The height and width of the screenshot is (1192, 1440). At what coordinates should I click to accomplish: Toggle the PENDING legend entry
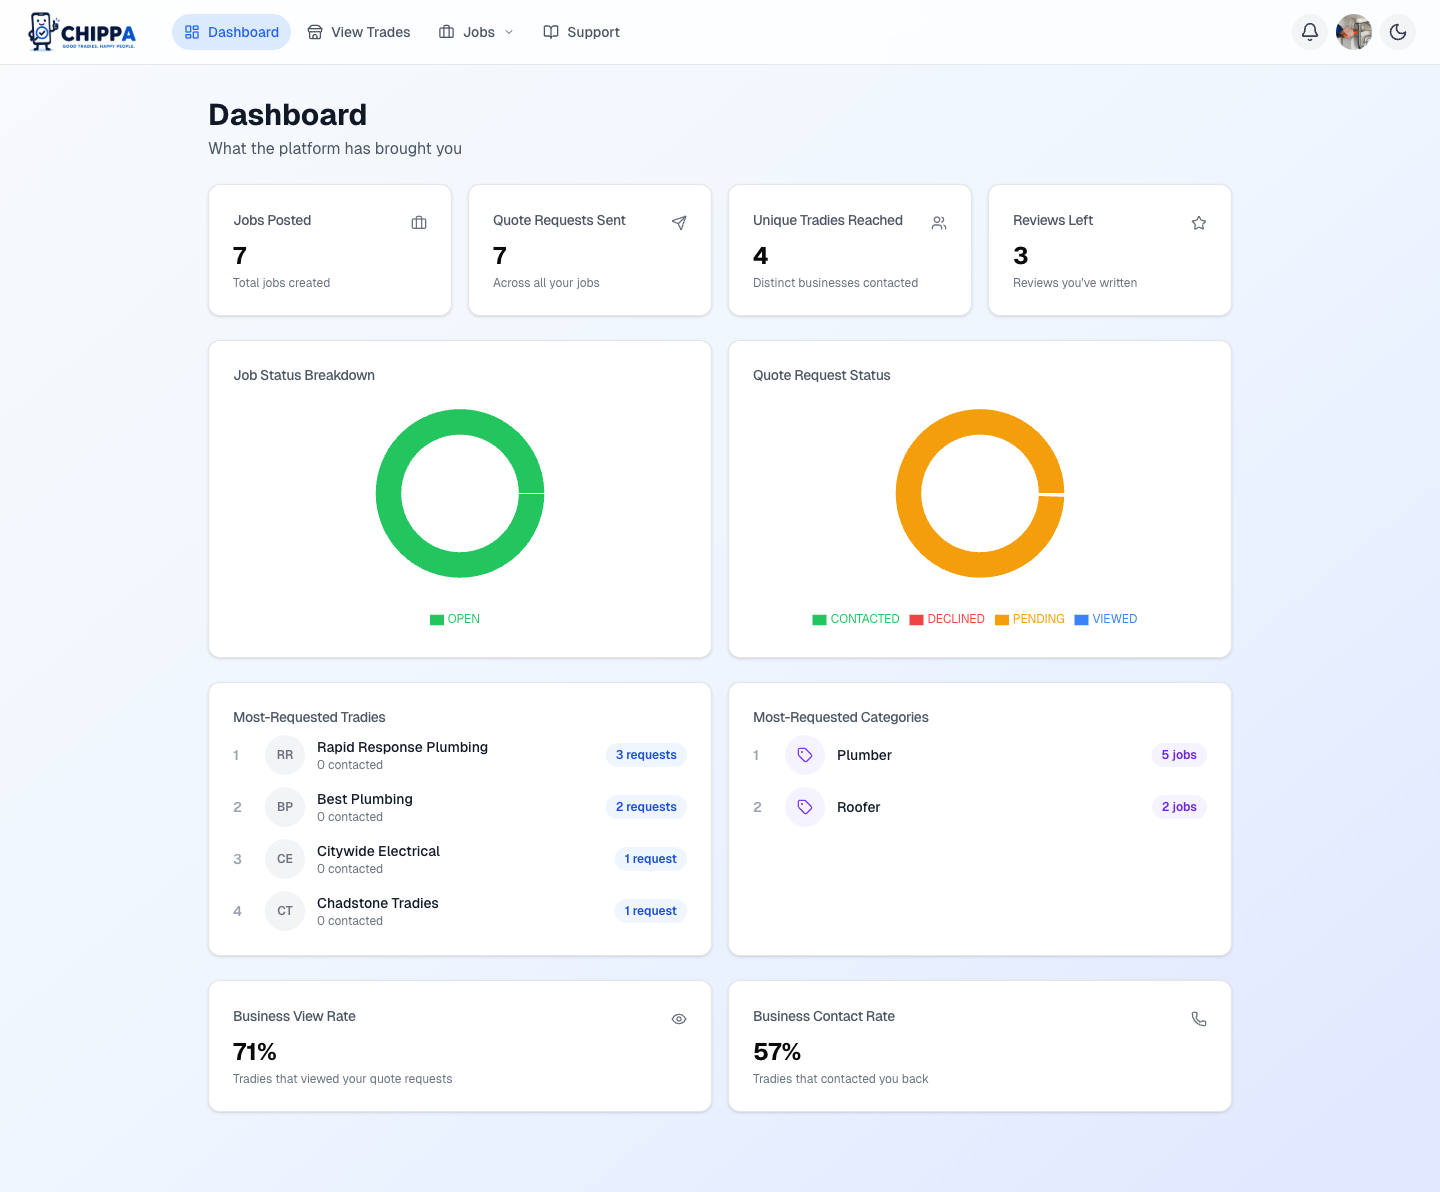click(x=1030, y=619)
